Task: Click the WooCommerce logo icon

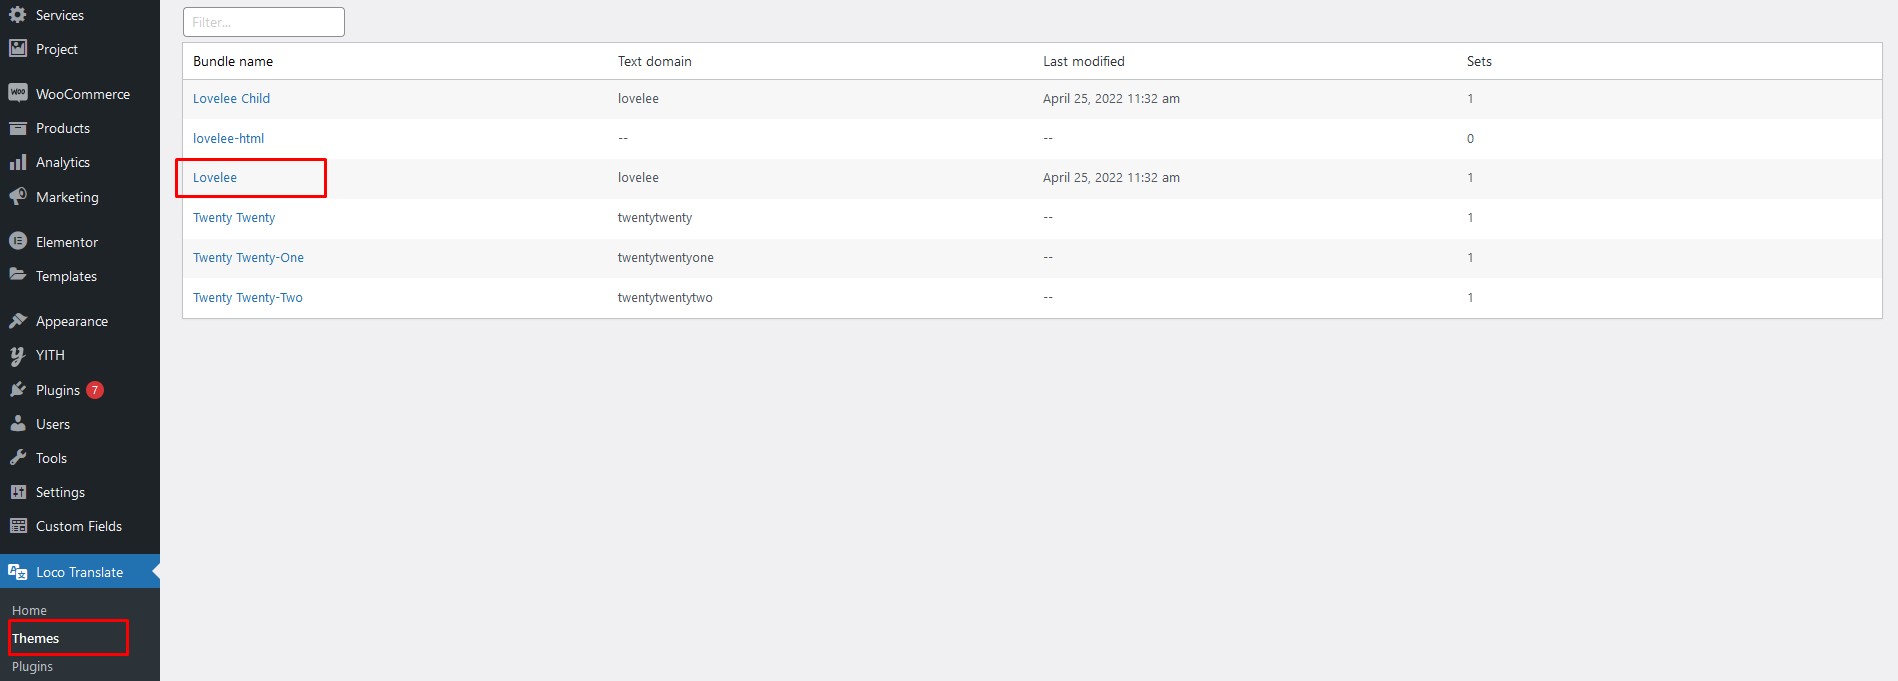Action: click(17, 93)
